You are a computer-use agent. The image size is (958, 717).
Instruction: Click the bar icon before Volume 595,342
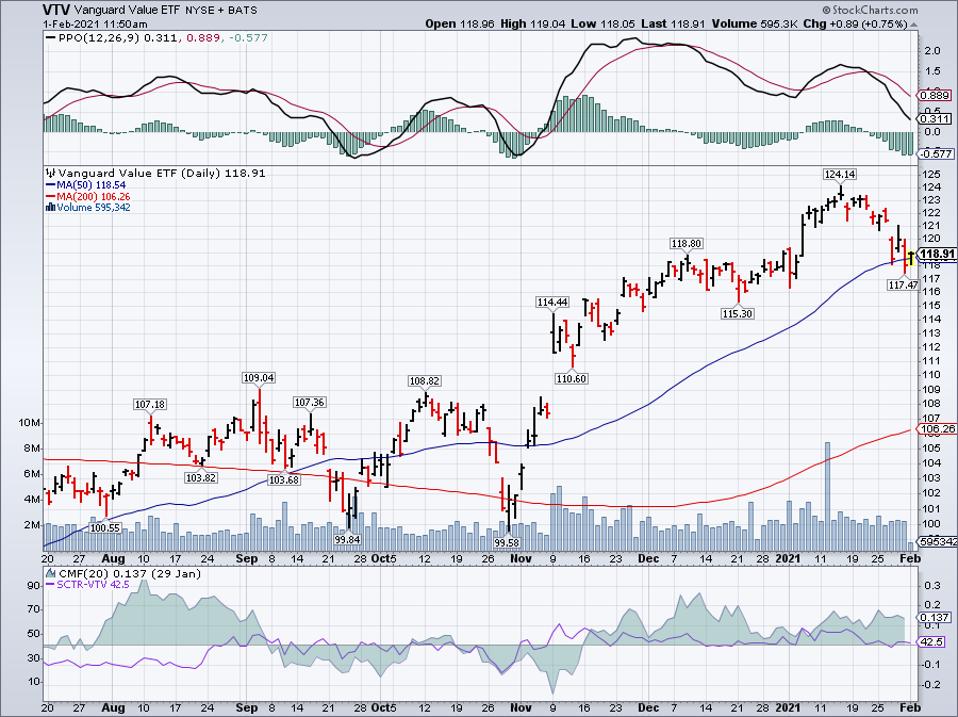[x=50, y=208]
